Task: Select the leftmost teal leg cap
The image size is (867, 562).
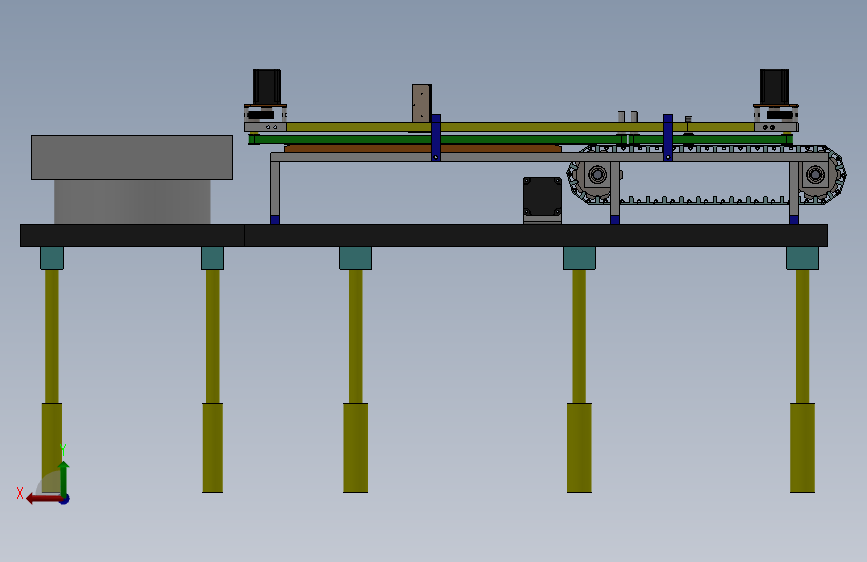Action: [52, 258]
